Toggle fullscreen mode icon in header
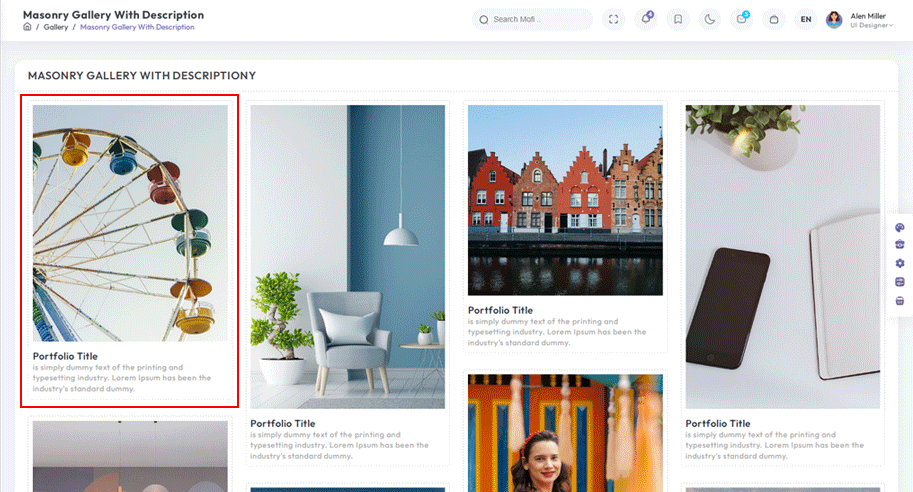 613,19
